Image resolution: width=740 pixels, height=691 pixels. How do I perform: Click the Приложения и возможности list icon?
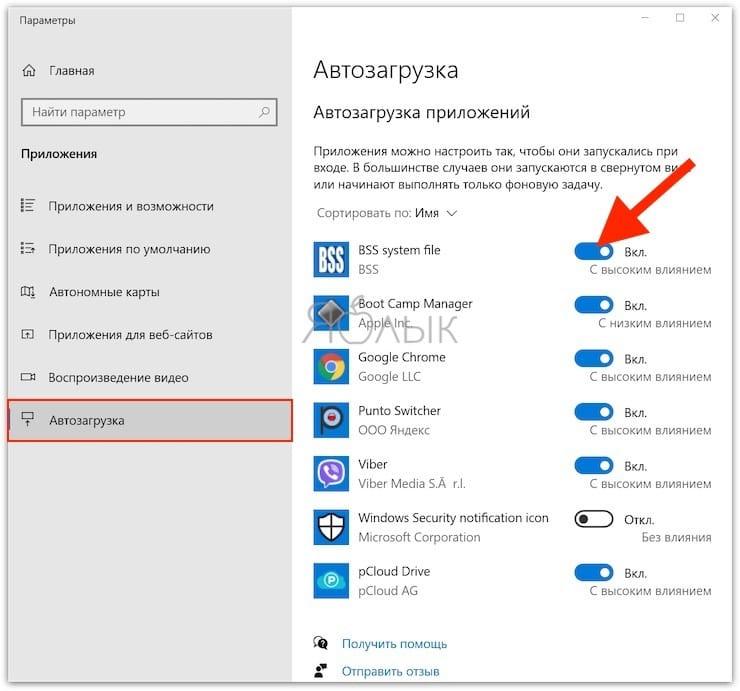tap(27, 206)
